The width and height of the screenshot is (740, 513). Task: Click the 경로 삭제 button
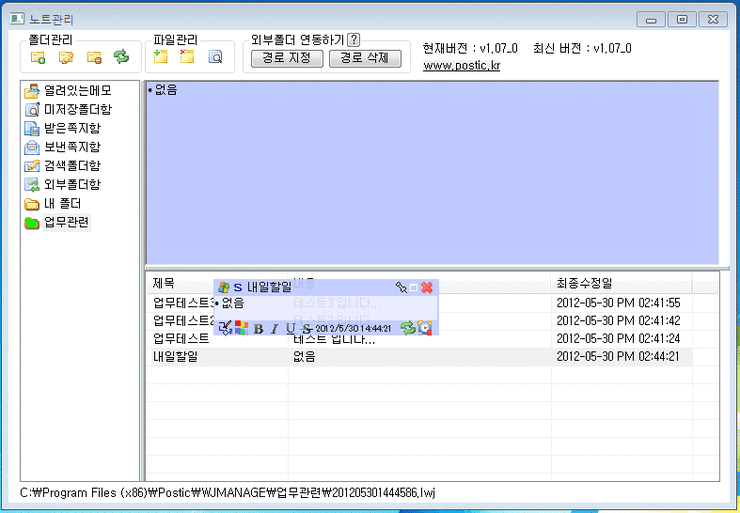click(x=365, y=59)
